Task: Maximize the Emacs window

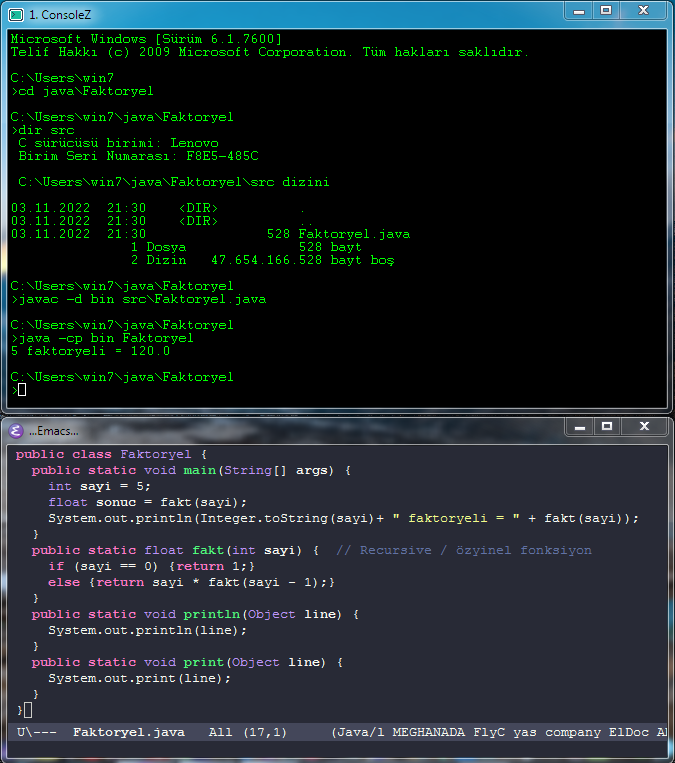Action: pos(606,427)
